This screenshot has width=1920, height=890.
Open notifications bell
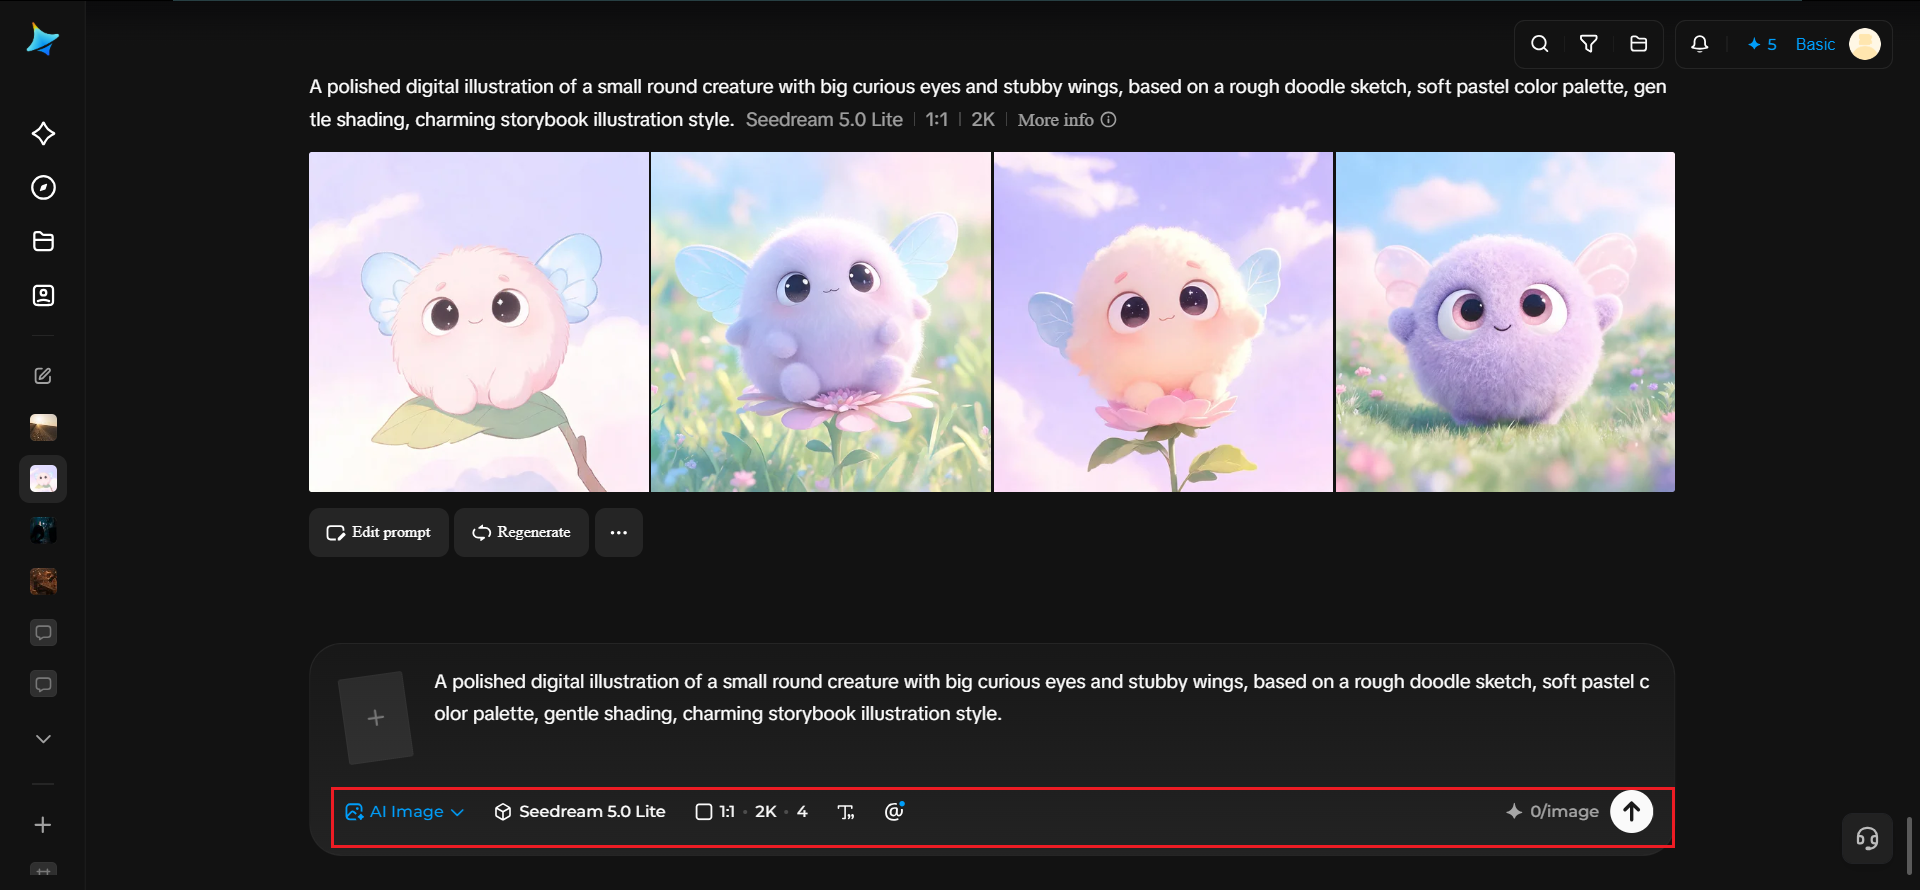[1700, 44]
